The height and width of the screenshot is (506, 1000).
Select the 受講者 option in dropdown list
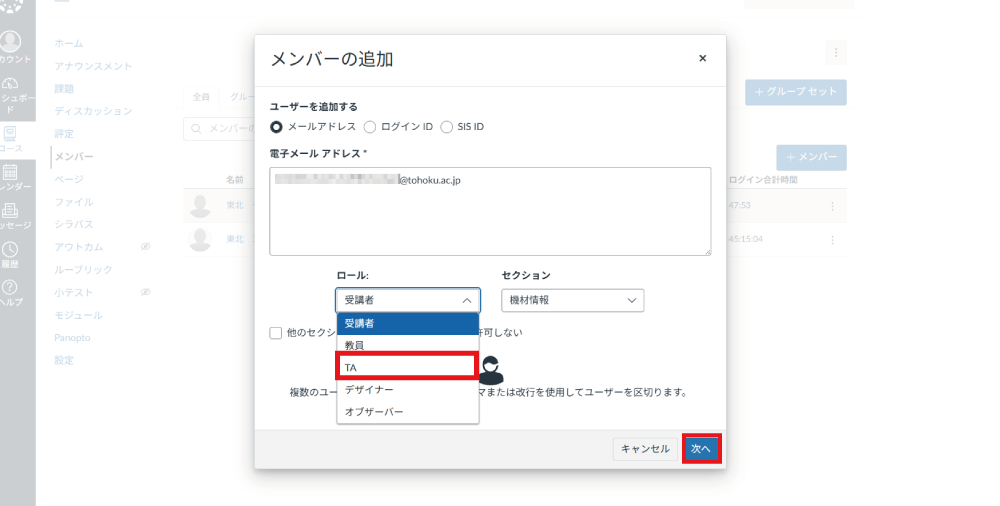click(x=408, y=324)
